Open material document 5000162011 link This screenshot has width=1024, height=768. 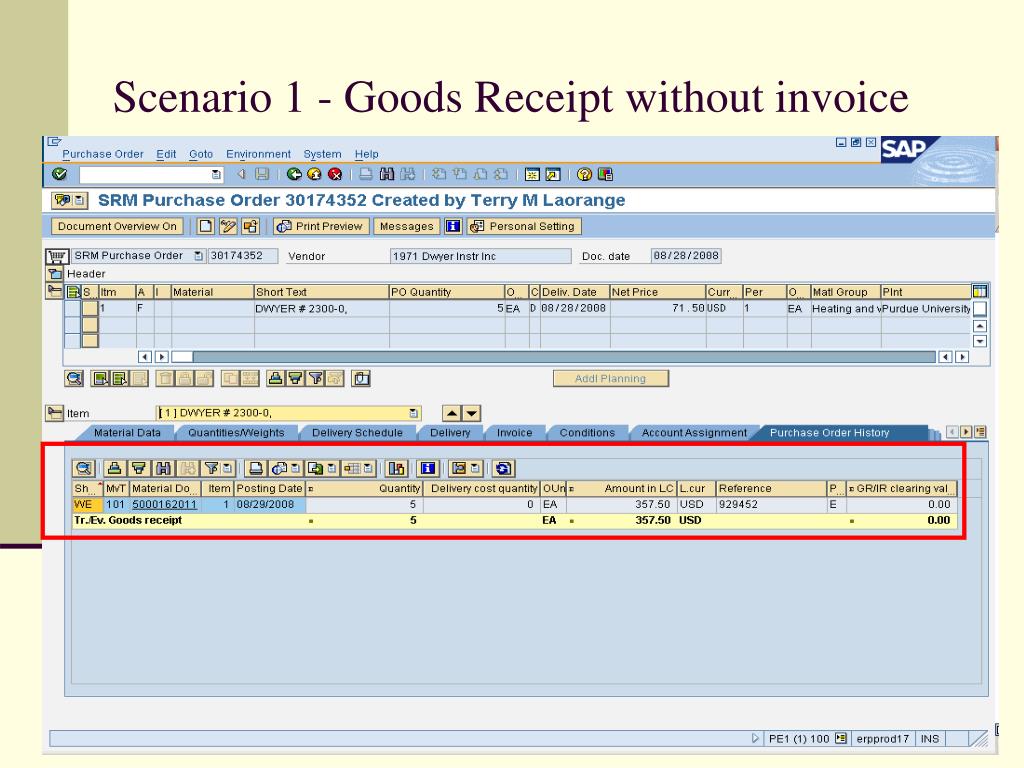(x=164, y=504)
